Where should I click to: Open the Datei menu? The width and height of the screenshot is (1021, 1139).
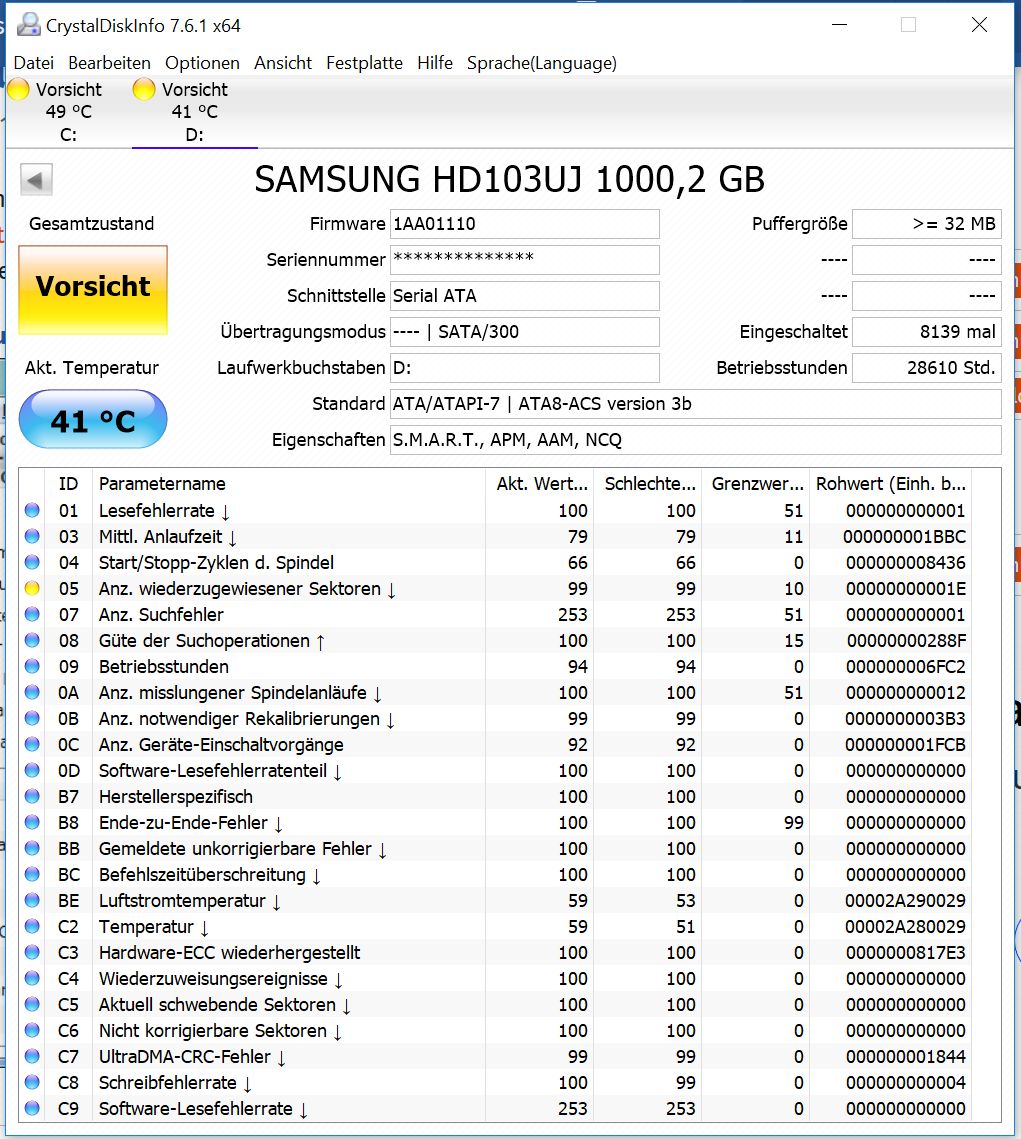[x=33, y=63]
